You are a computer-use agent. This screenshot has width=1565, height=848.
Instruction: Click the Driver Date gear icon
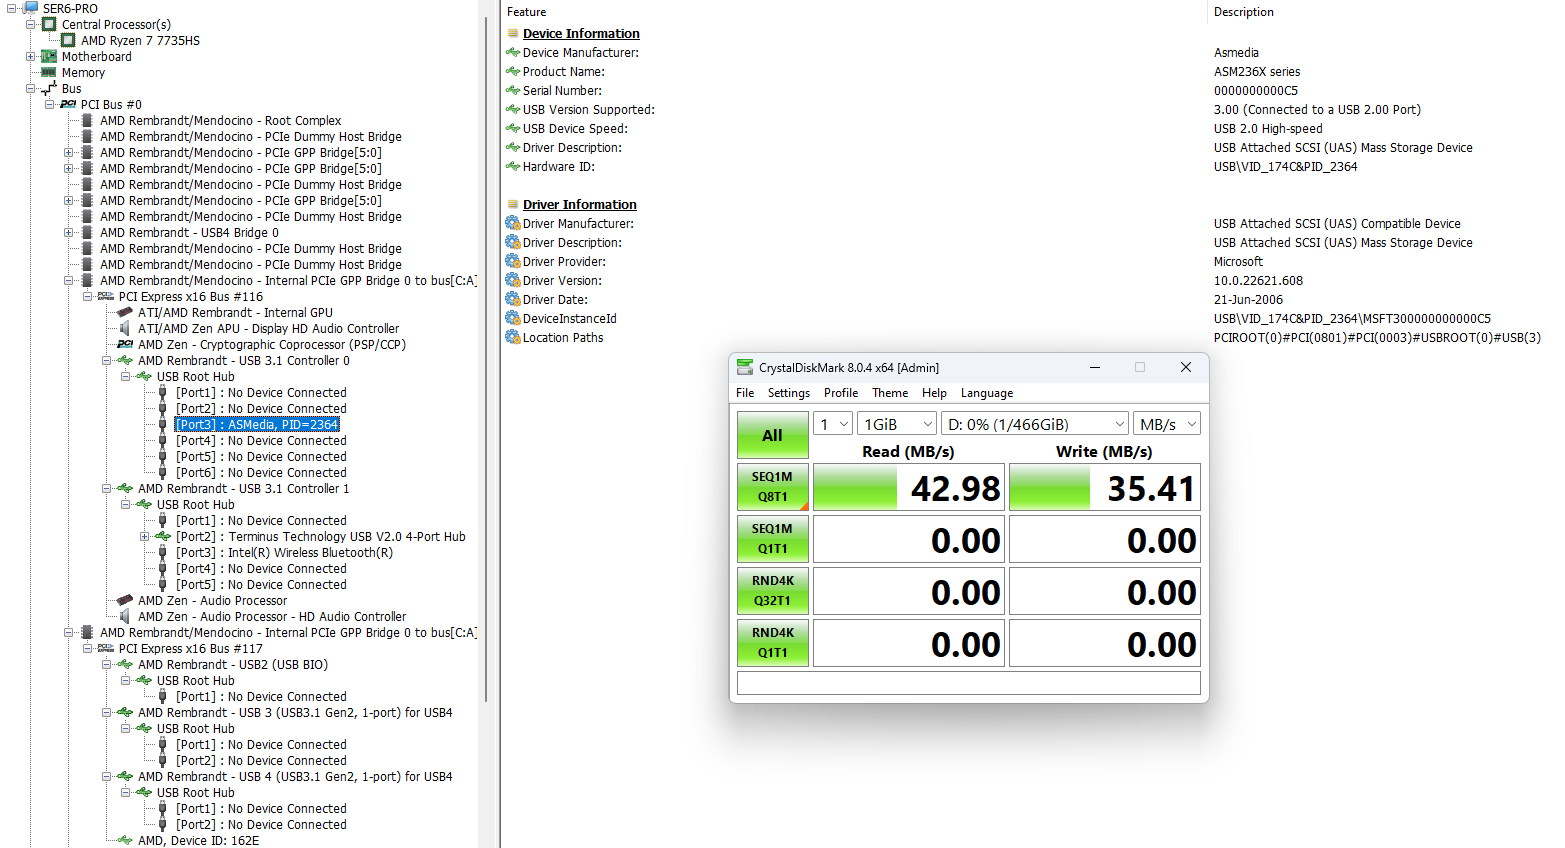pos(513,299)
